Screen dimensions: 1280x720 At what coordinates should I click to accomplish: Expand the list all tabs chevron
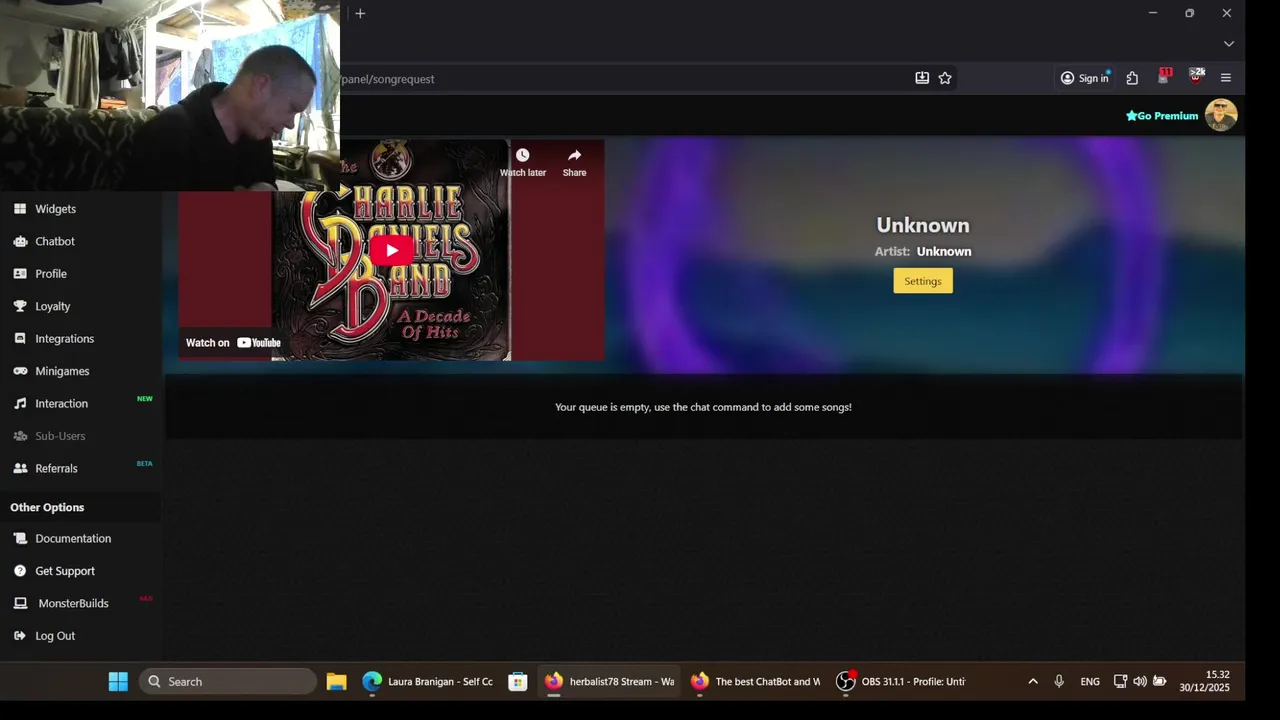[x=1229, y=44]
